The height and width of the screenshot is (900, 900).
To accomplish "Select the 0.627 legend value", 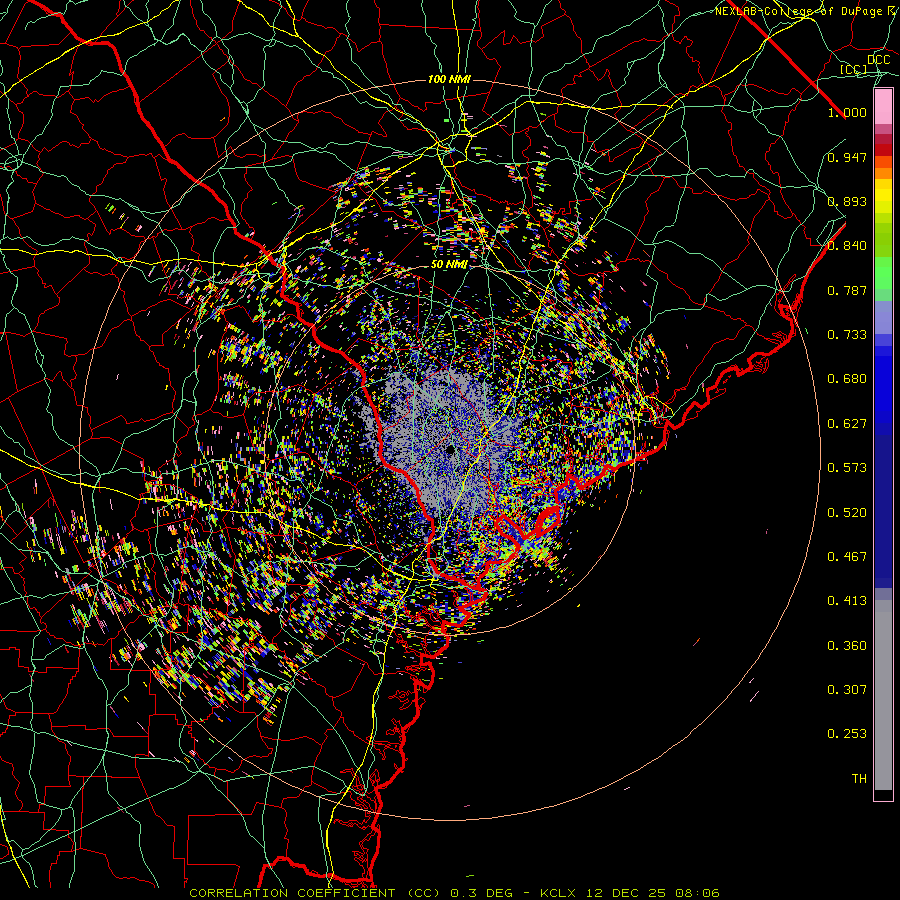I will [847, 424].
